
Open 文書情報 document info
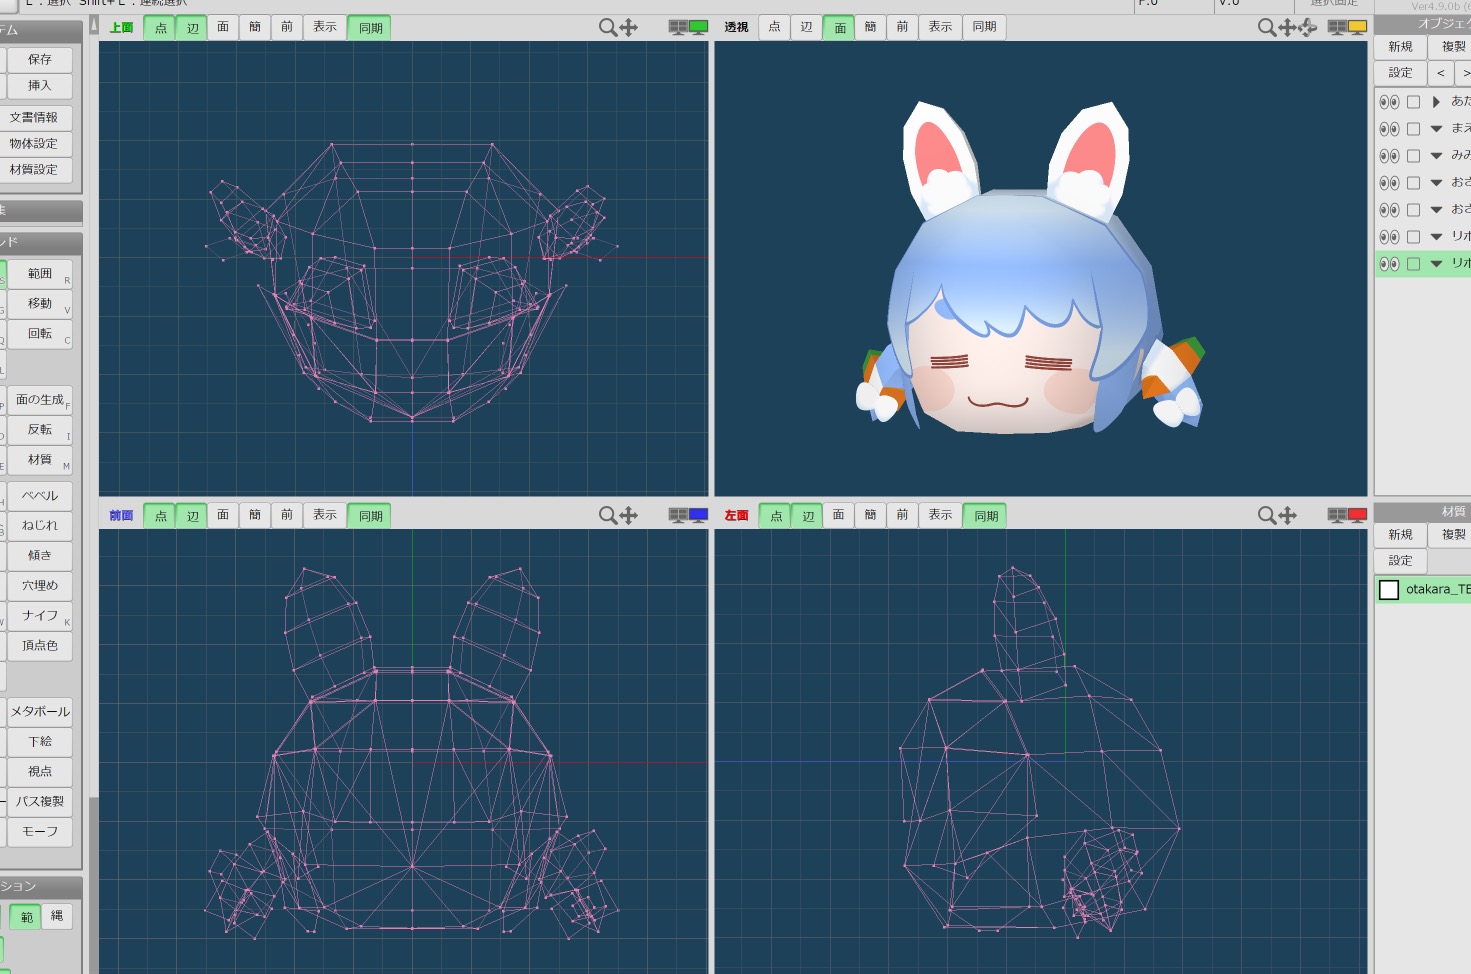coord(34,118)
